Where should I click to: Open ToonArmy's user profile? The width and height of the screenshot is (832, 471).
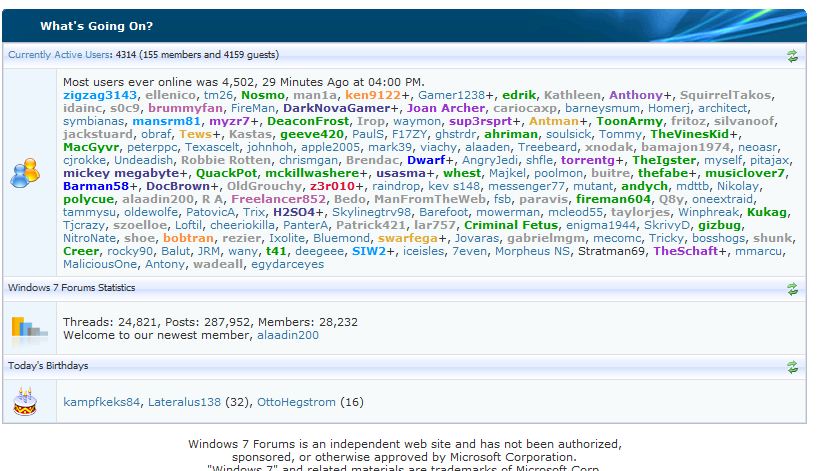tap(629, 121)
